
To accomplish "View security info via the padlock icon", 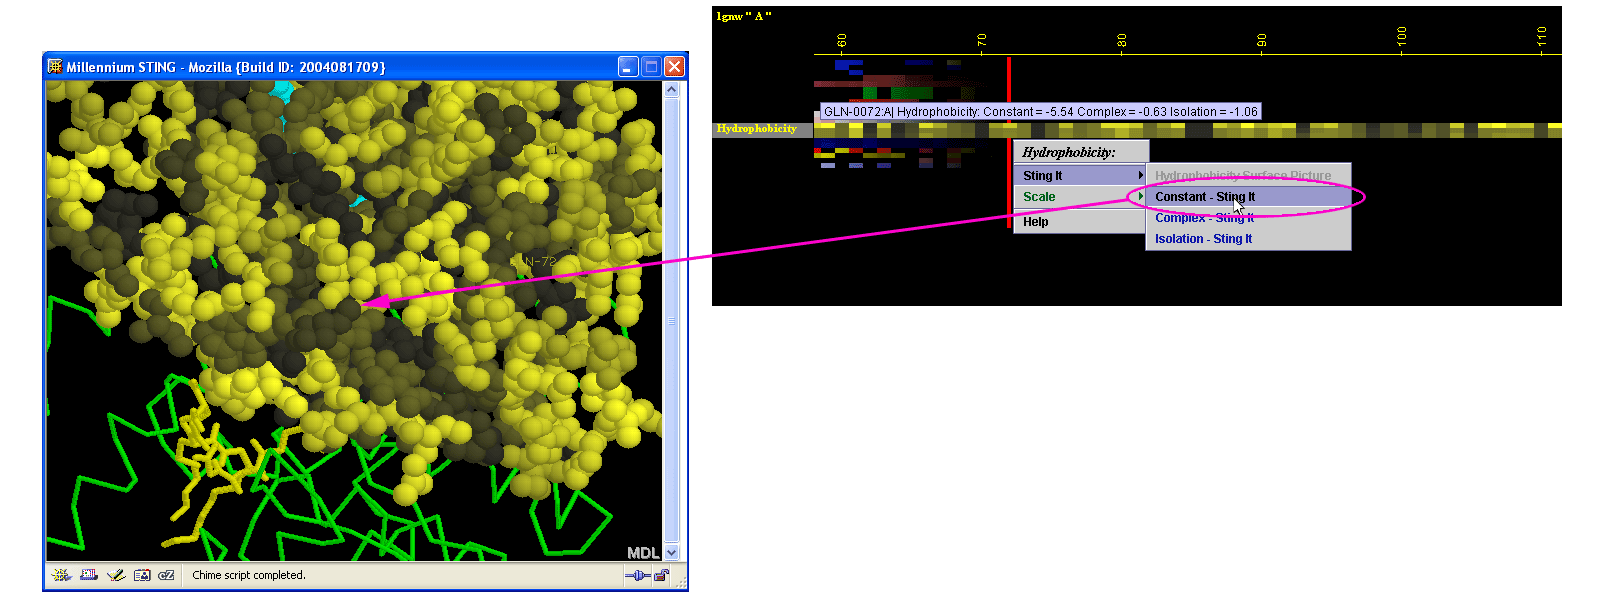I will [662, 576].
